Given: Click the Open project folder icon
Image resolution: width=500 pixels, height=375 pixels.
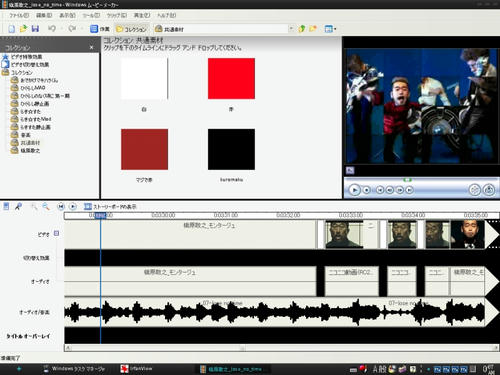Looking at the screenshot, I should click(x=23, y=29).
